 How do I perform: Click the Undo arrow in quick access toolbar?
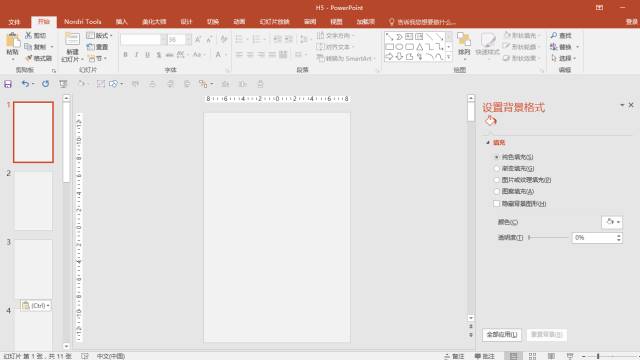point(25,84)
